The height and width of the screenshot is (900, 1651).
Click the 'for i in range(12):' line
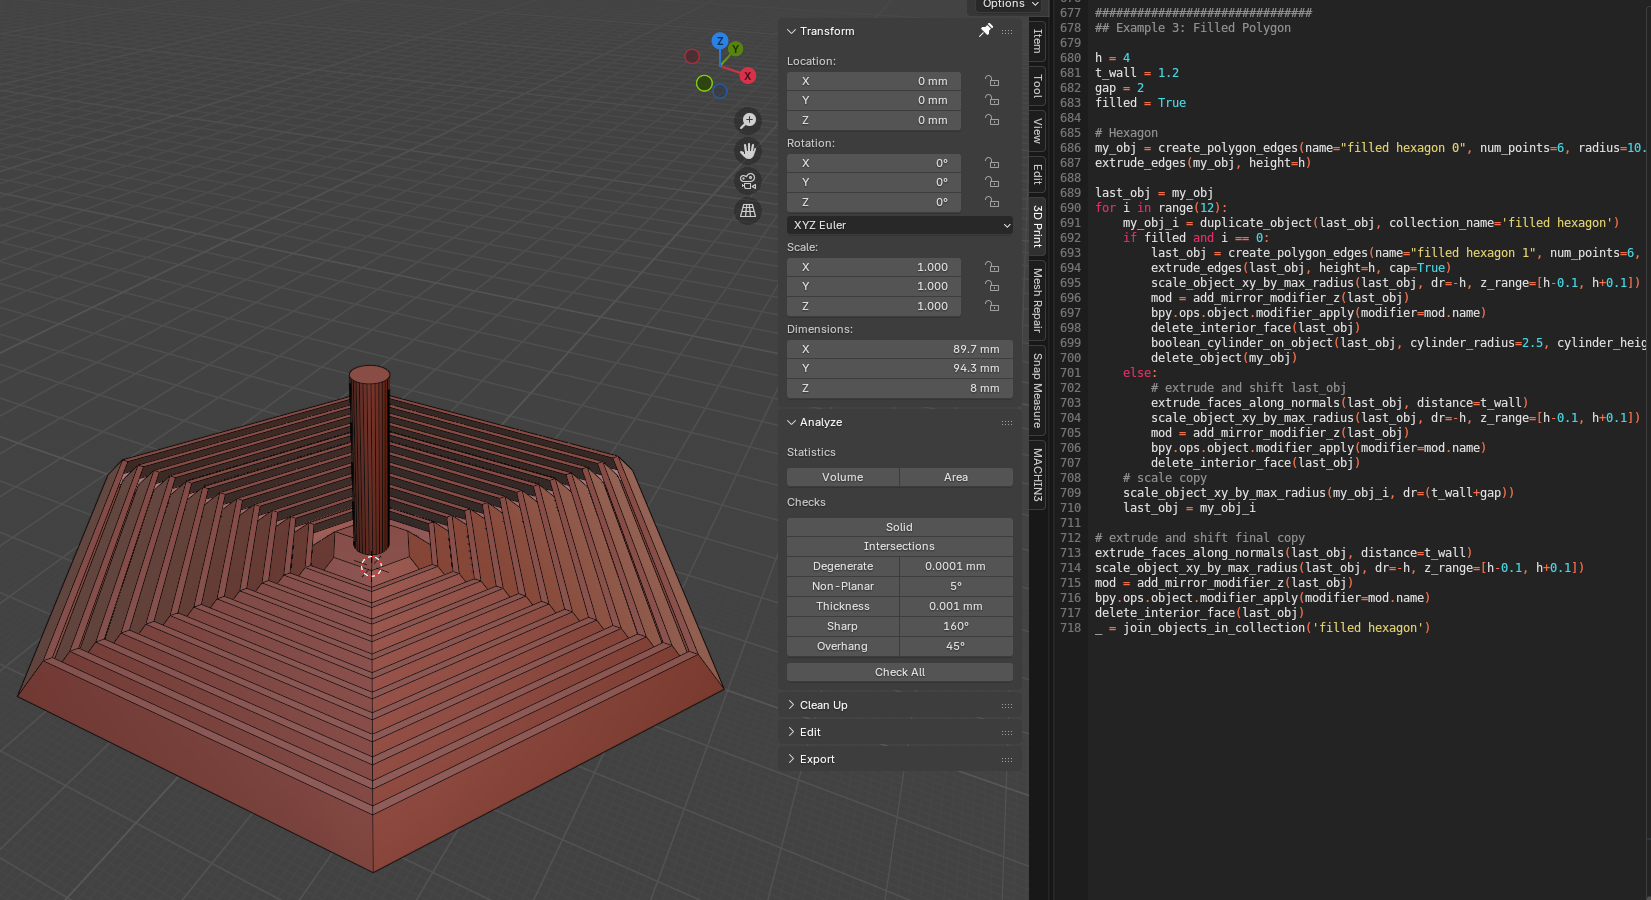tap(1161, 208)
